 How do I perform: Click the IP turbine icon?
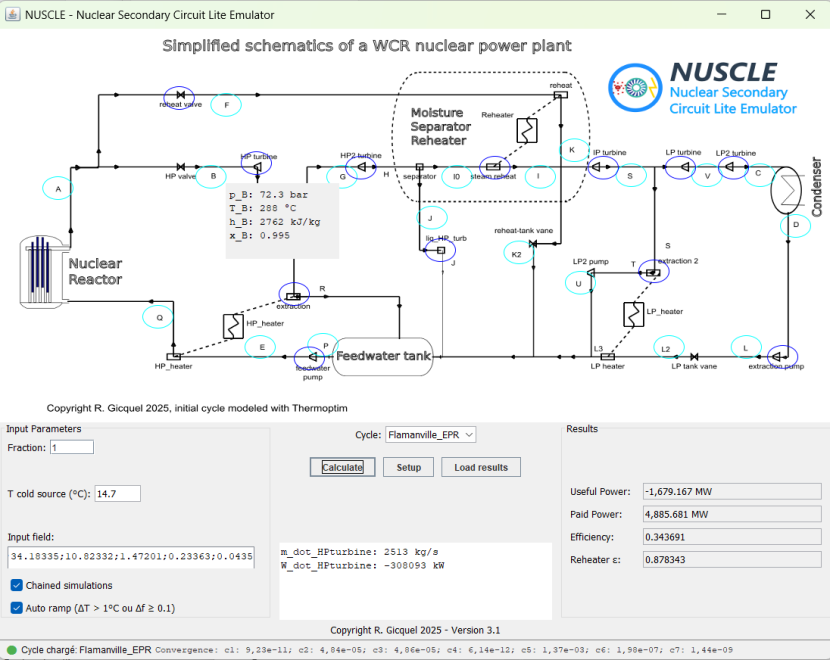click(603, 168)
